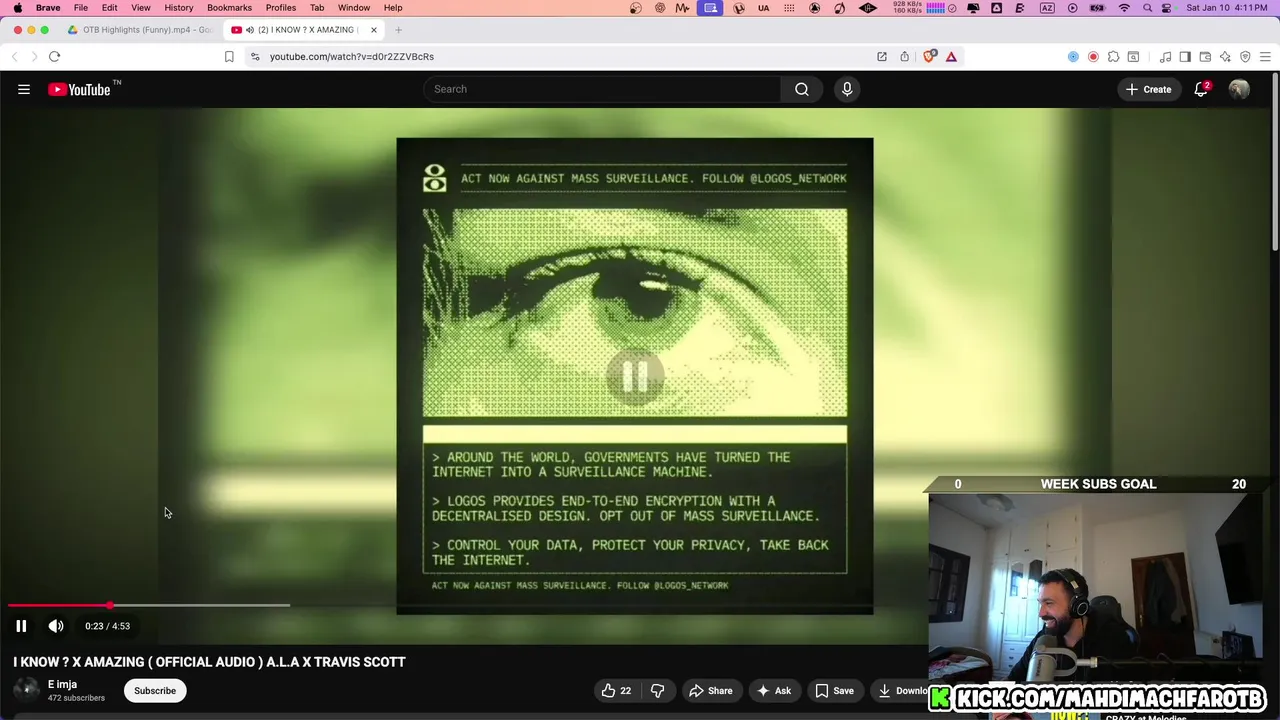The image size is (1280, 720).
Task: Open the Brave application menu
Action: (48, 8)
